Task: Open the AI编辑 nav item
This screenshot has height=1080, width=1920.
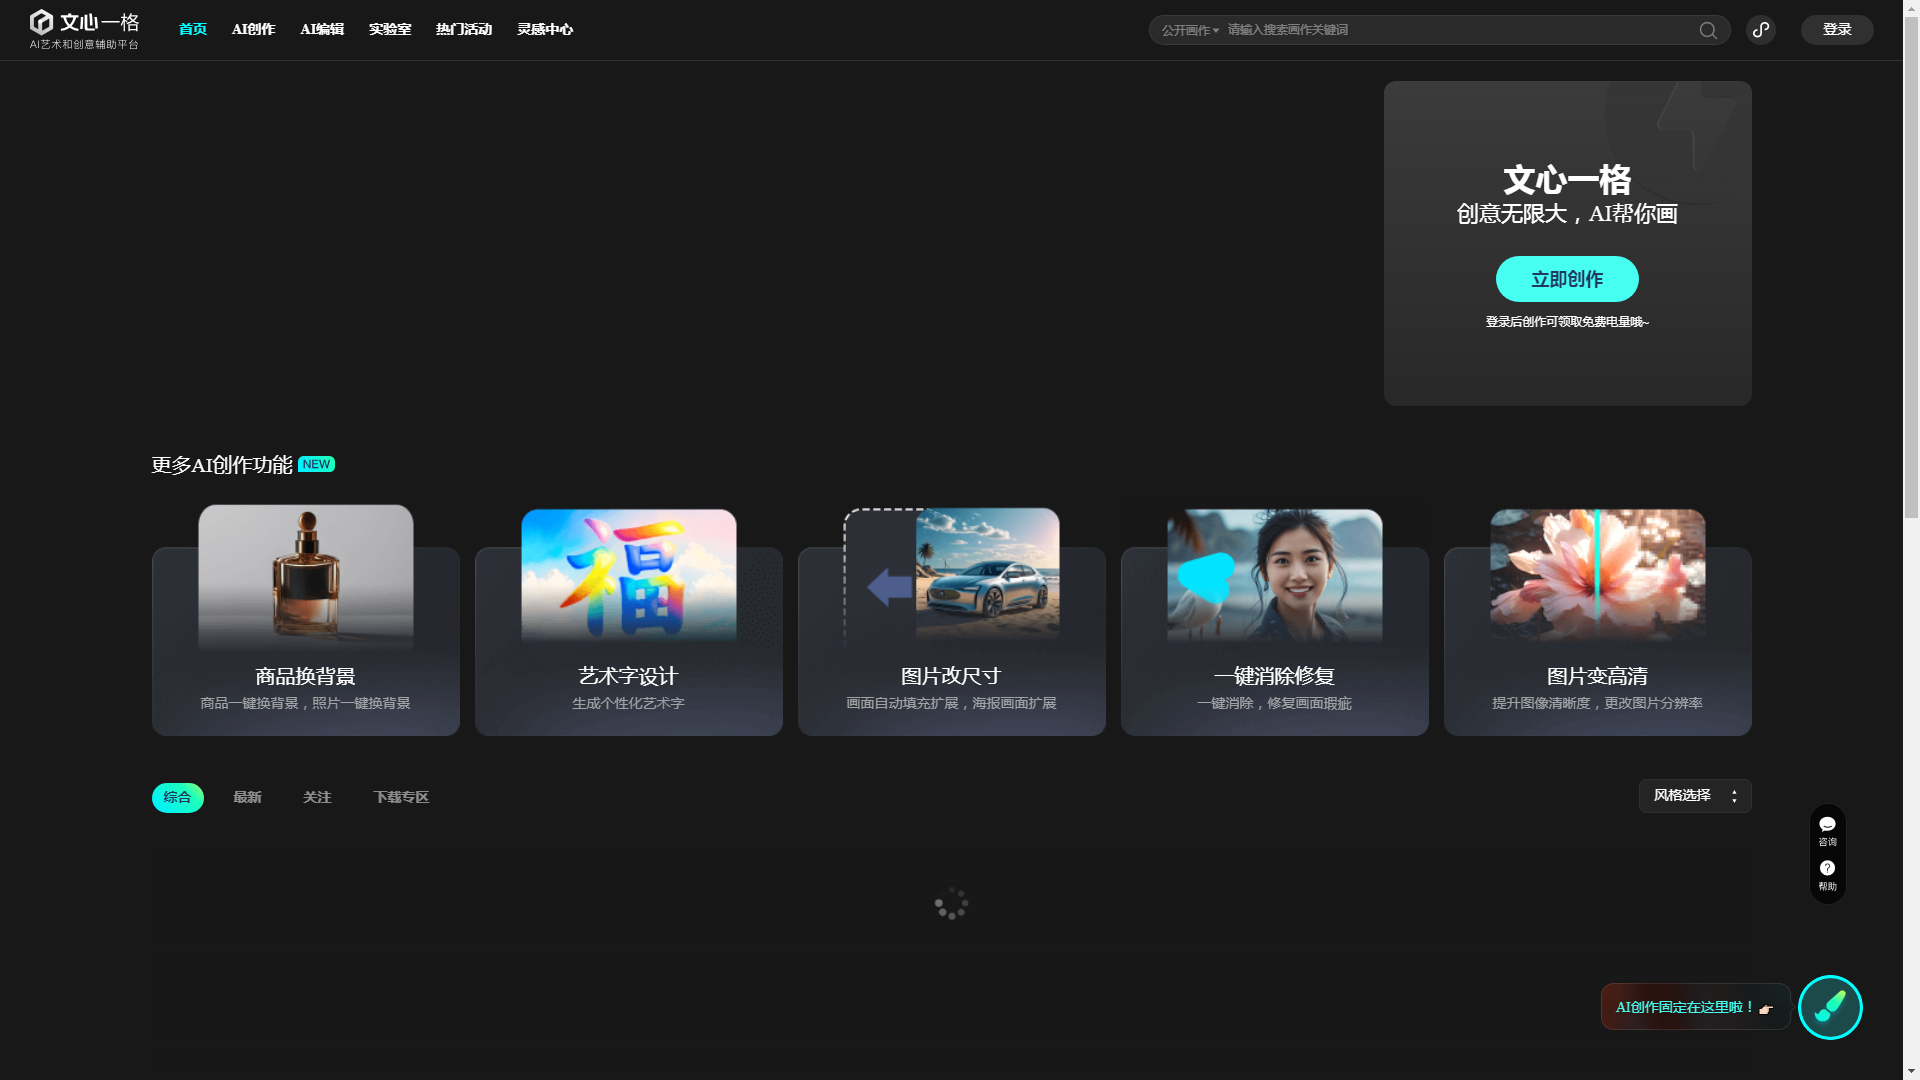Action: (322, 29)
